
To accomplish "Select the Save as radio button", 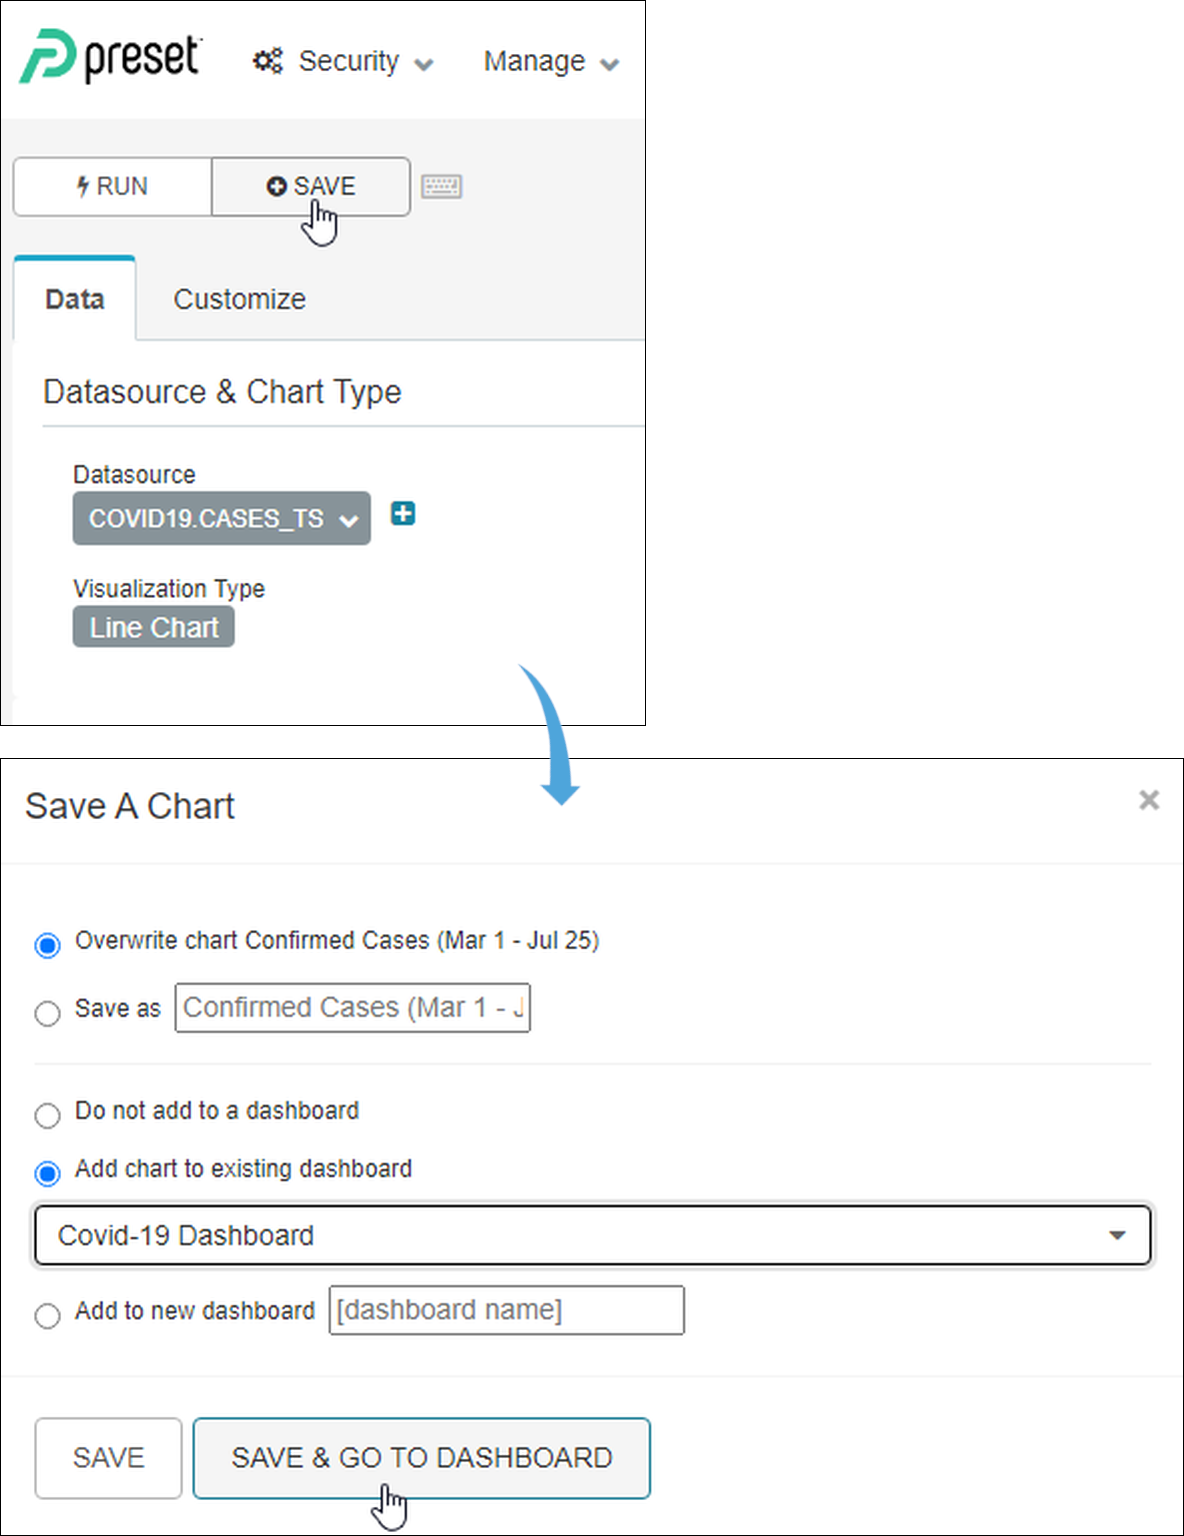I will [47, 1013].
